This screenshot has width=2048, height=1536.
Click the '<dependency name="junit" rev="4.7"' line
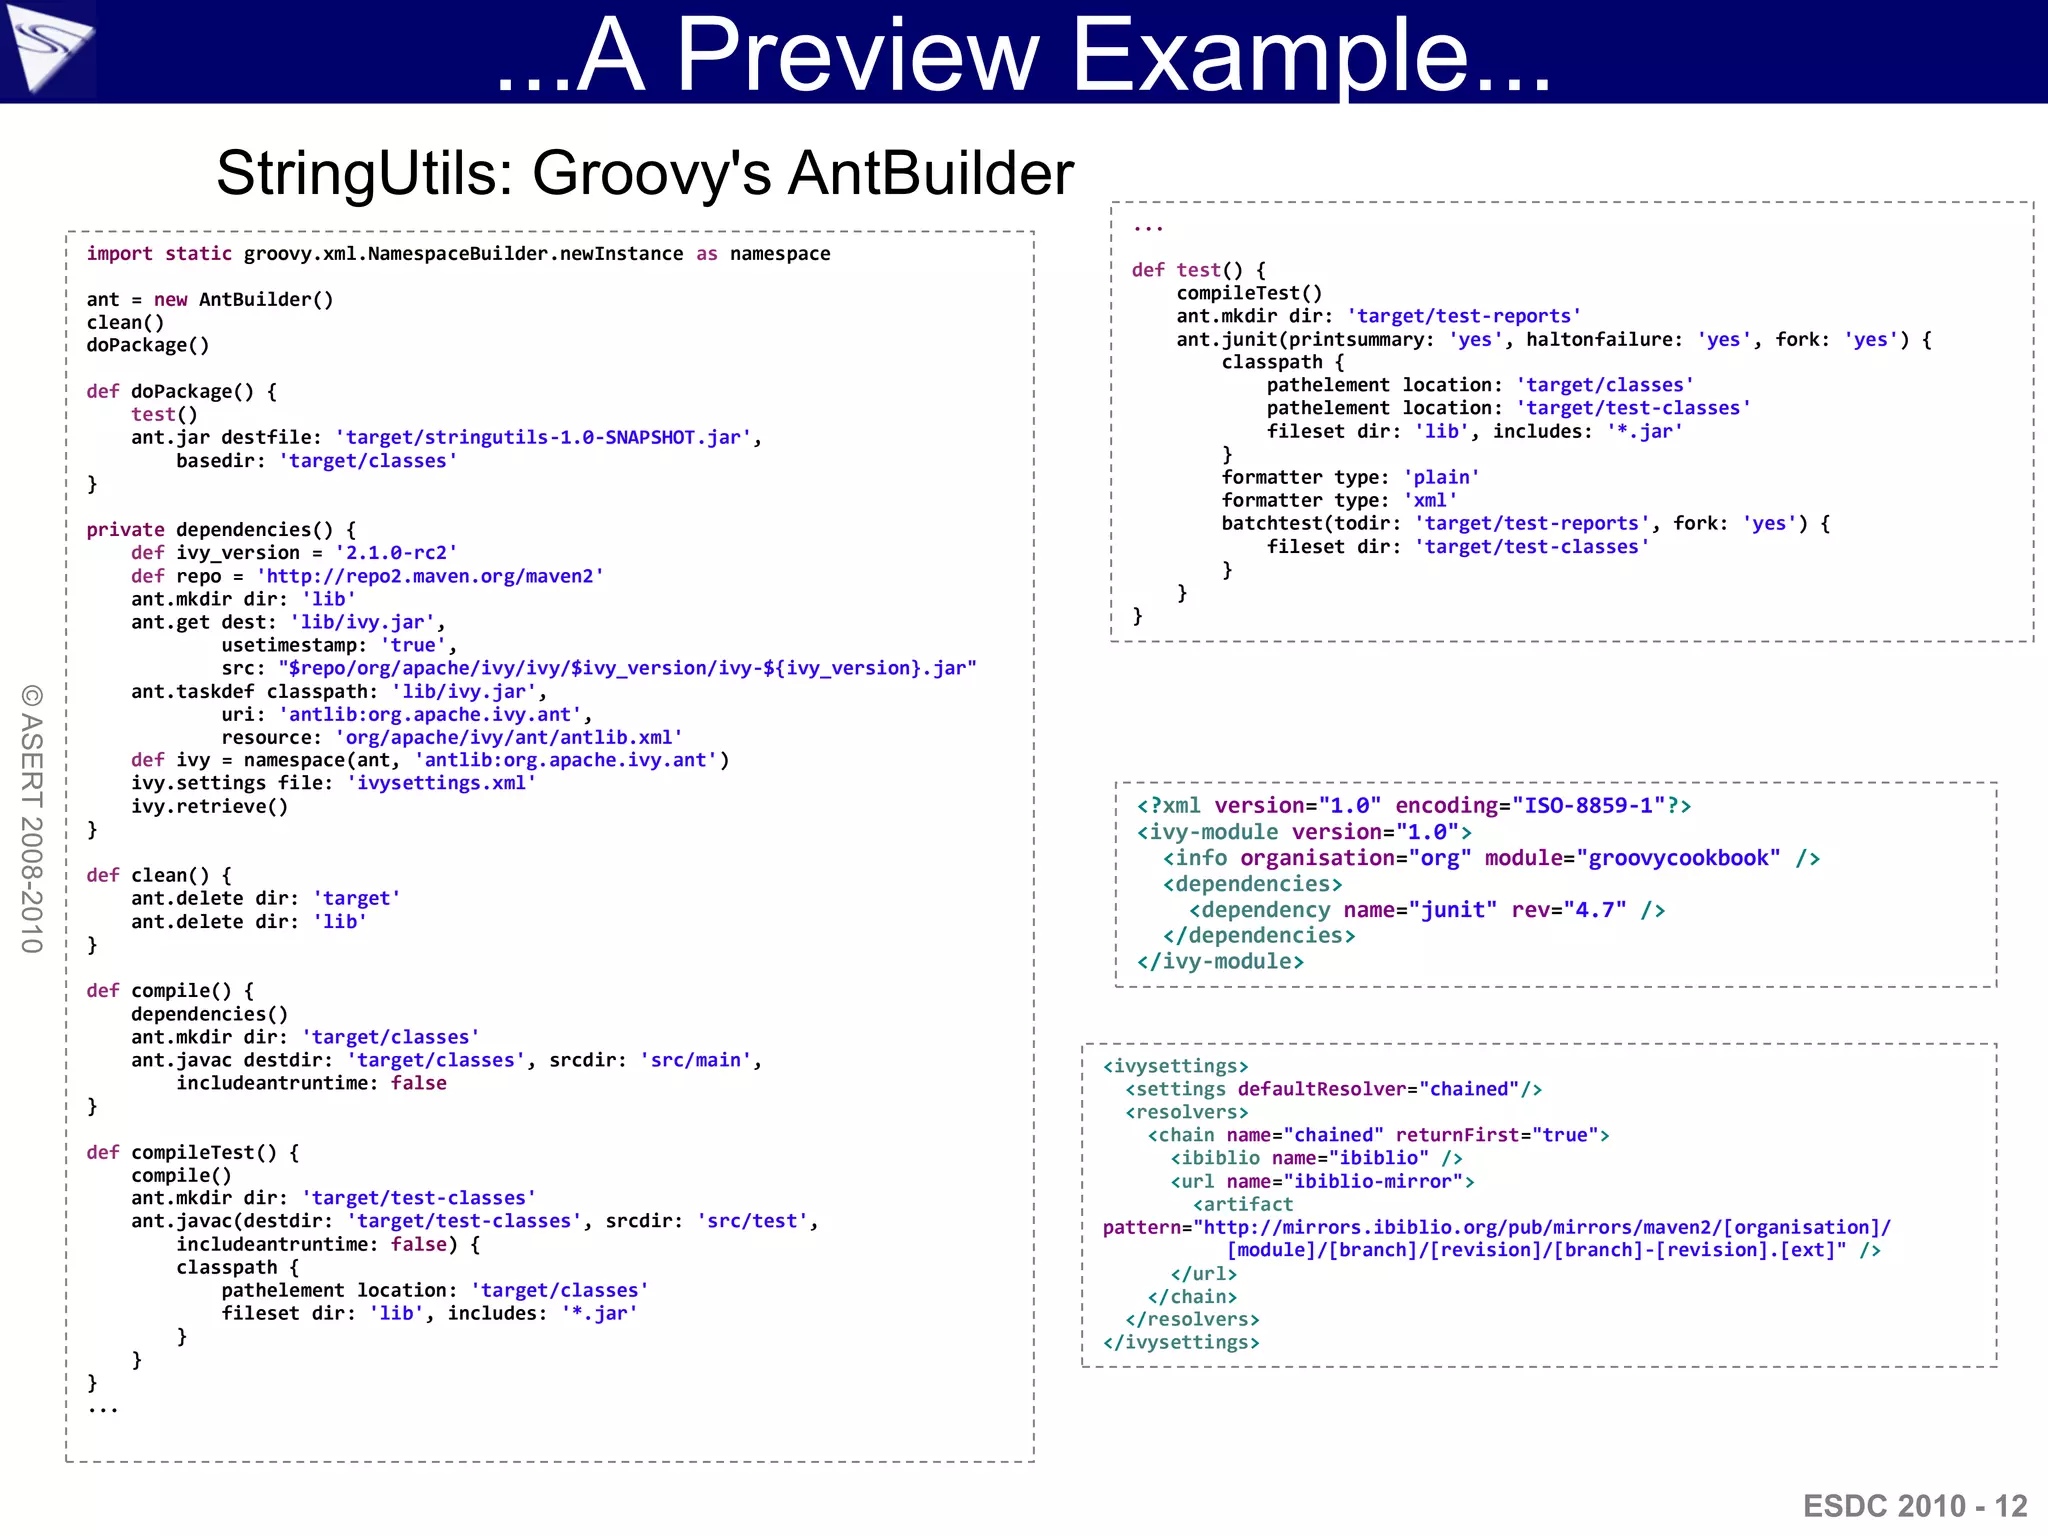tap(1427, 910)
